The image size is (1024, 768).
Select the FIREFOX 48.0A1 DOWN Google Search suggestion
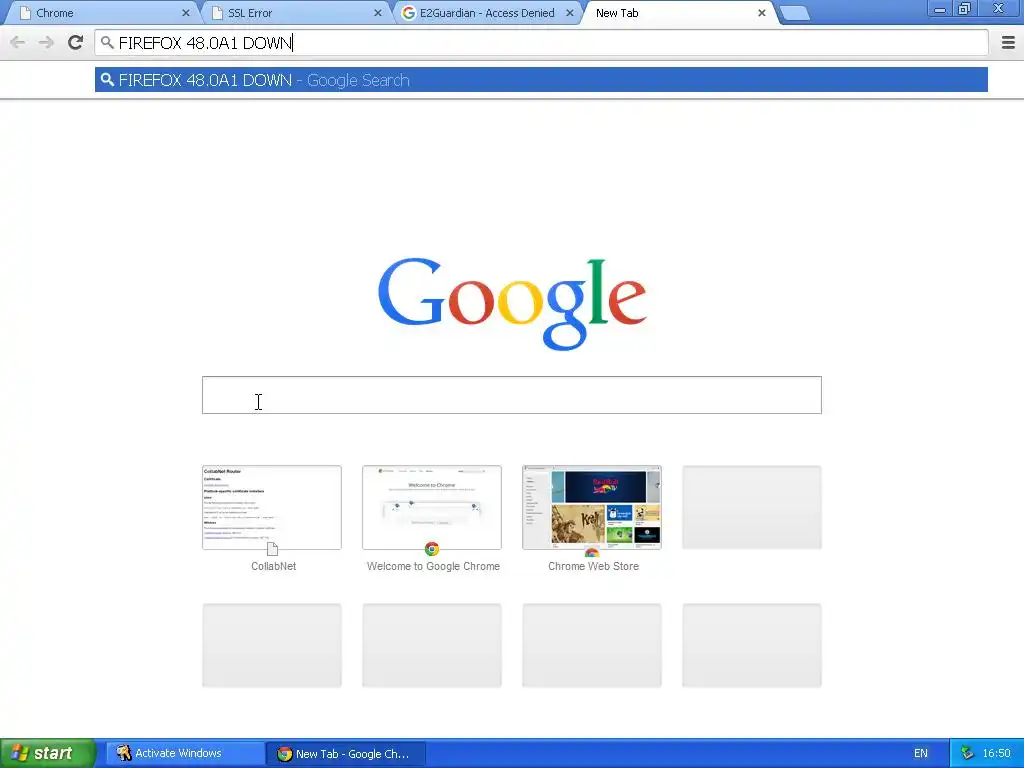pyautogui.click(x=541, y=80)
